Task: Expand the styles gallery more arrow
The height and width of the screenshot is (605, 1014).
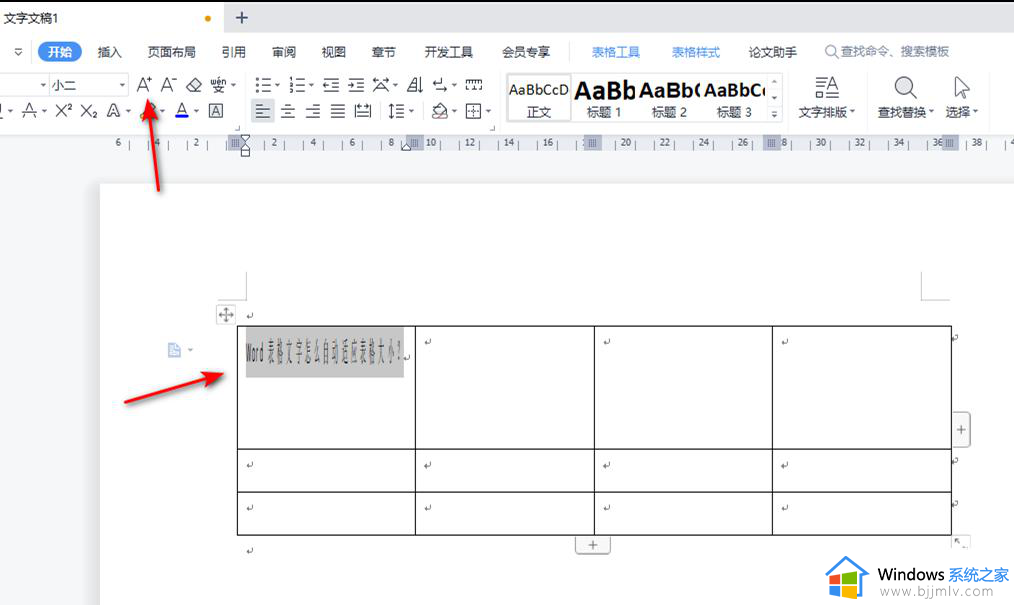Action: point(774,114)
